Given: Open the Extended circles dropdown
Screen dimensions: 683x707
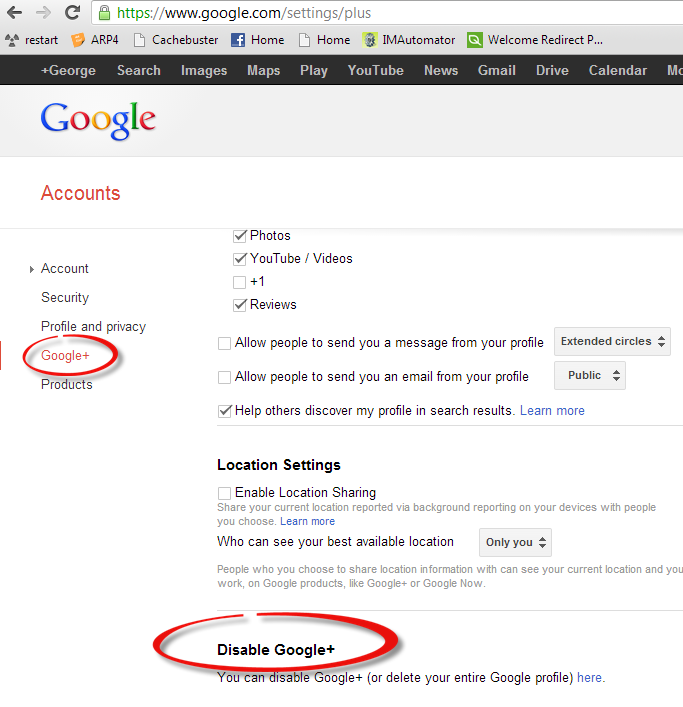Looking at the screenshot, I should pos(612,341).
